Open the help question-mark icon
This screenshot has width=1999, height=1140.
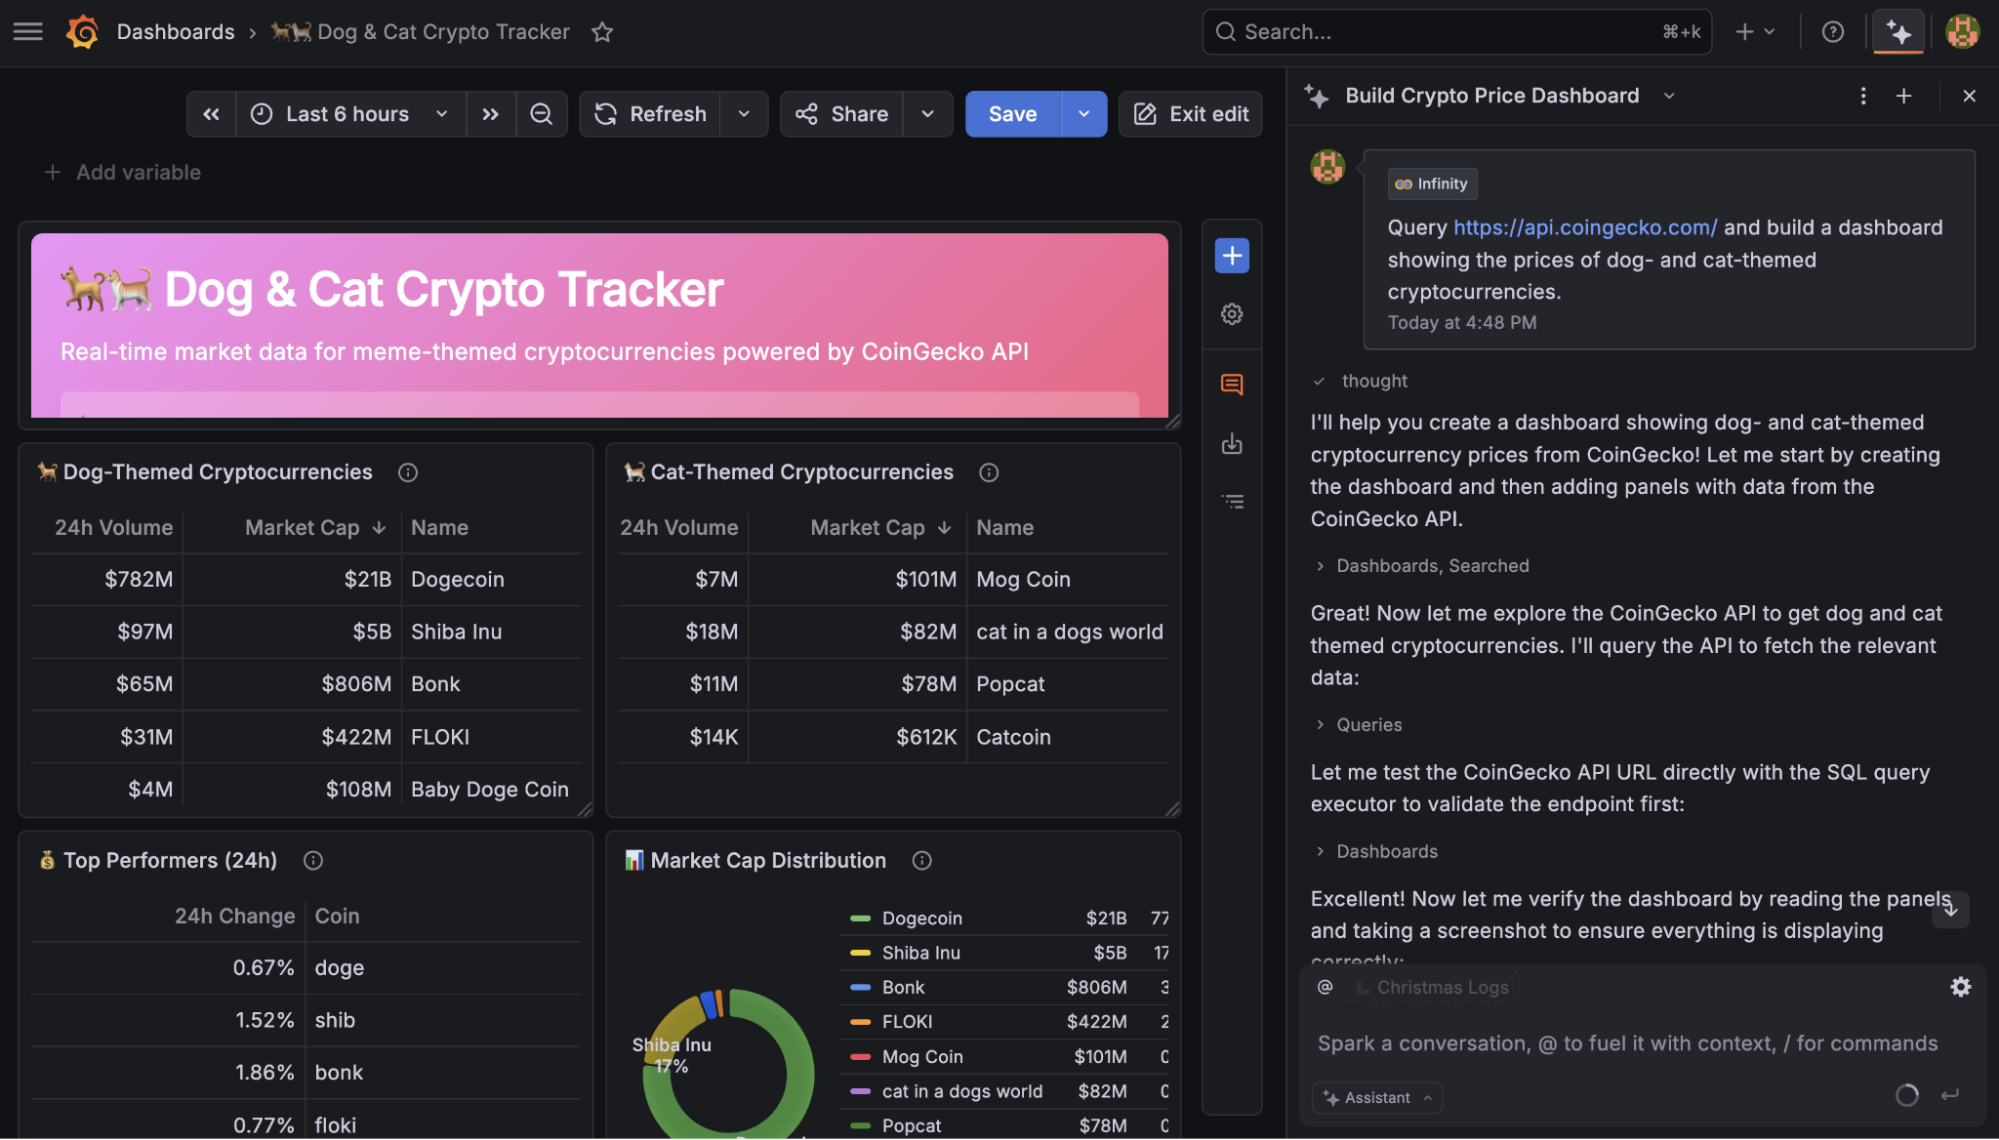pos(1832,31)
